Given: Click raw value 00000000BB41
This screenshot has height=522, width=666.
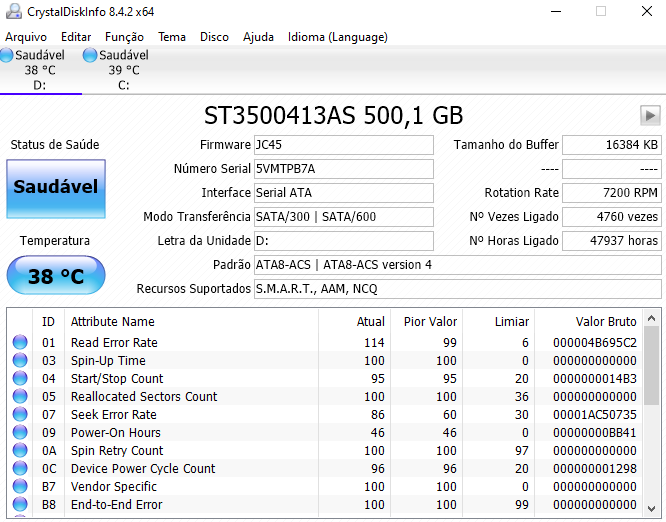Looking at the screenshot, I should point(595,432).
